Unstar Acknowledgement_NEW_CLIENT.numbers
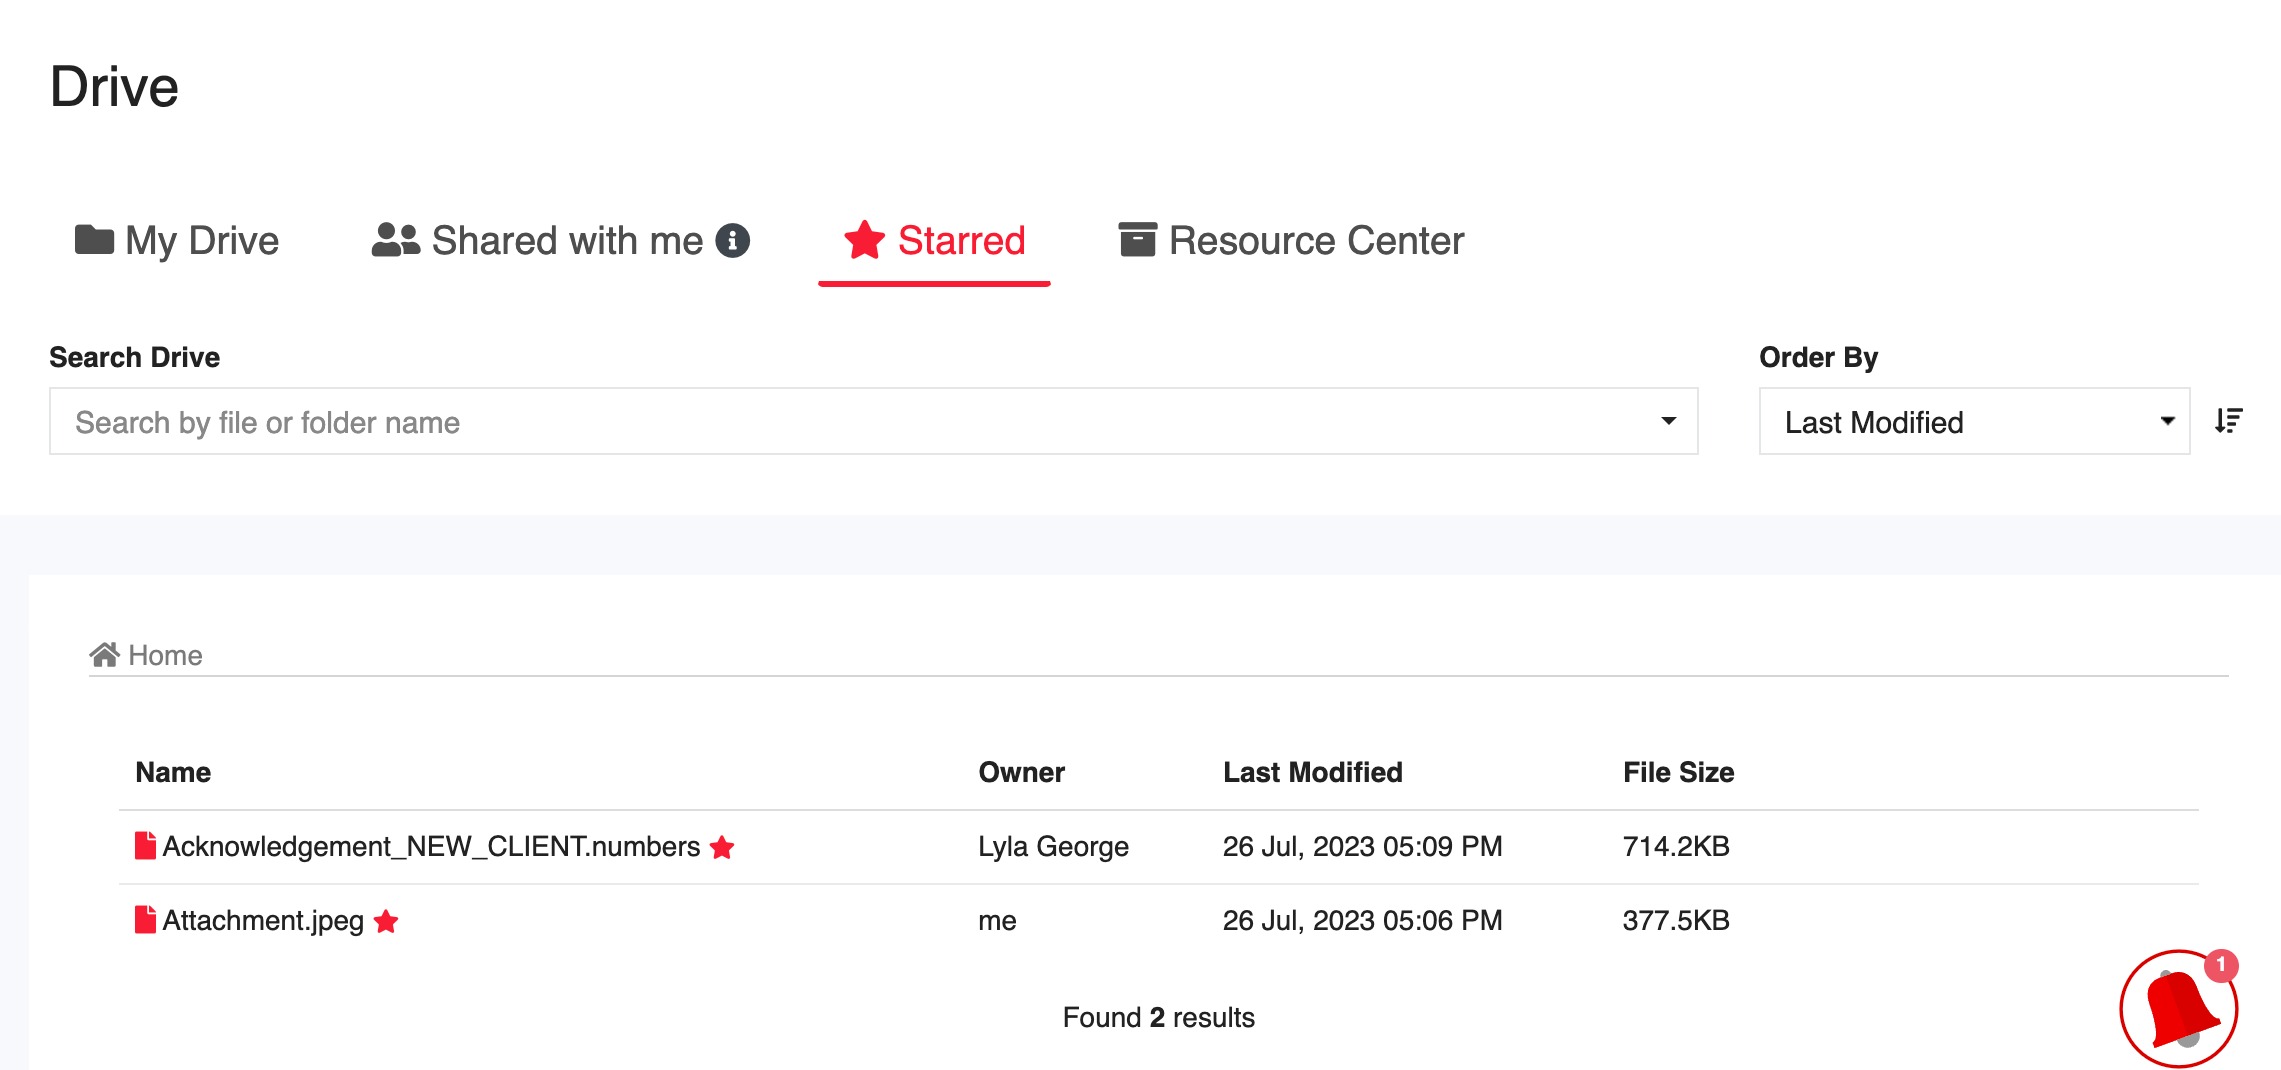Image resolution: width=2281 pixels, height=1070 pixels. (722, 848)
